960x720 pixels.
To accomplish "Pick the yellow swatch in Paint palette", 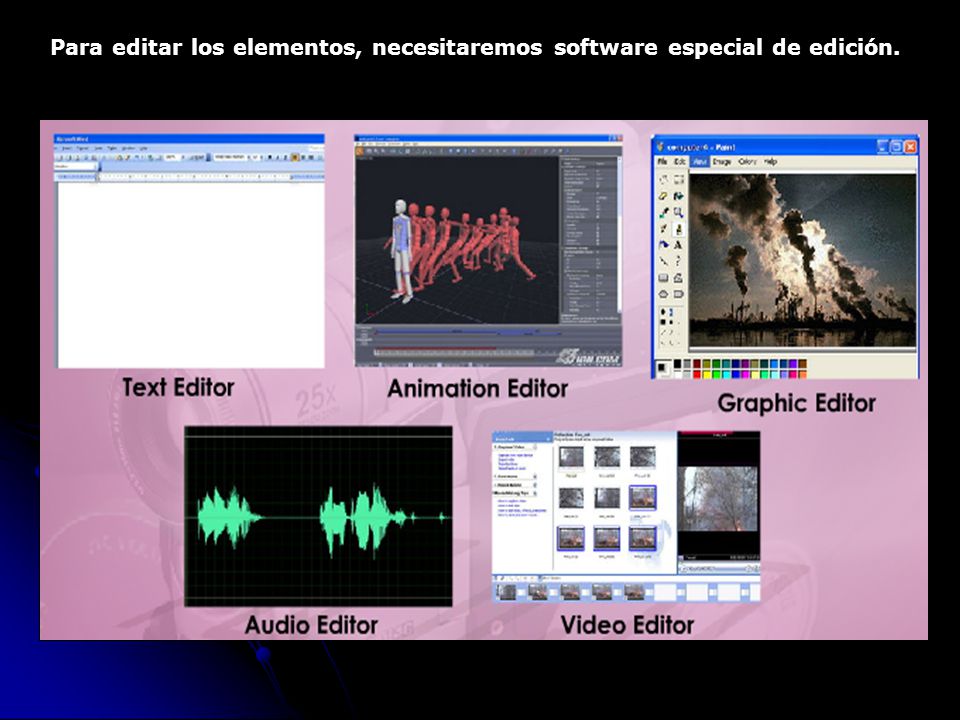I will pos(707,375).
